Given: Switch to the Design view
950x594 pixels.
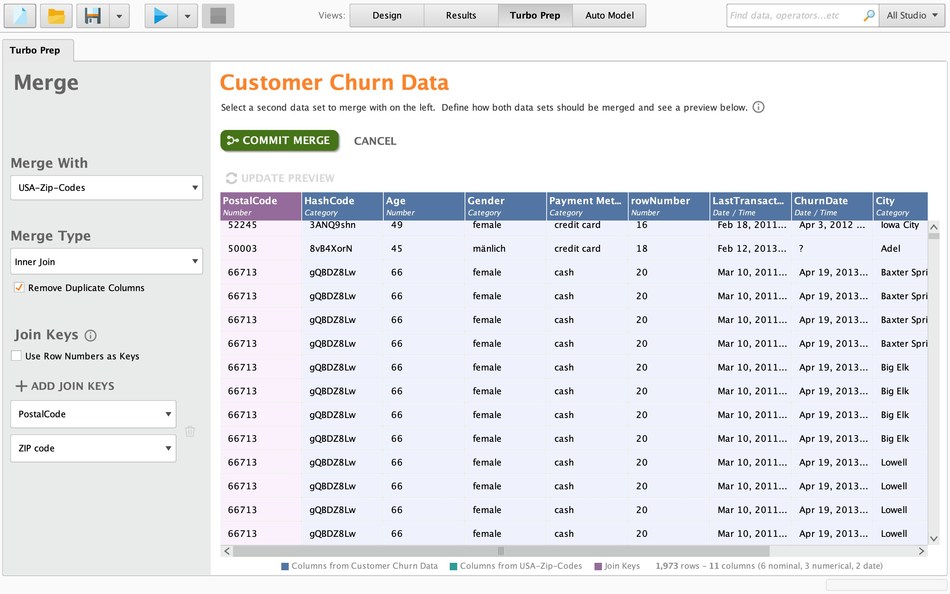Looking at the screenshot, I should tap(386, 16).
